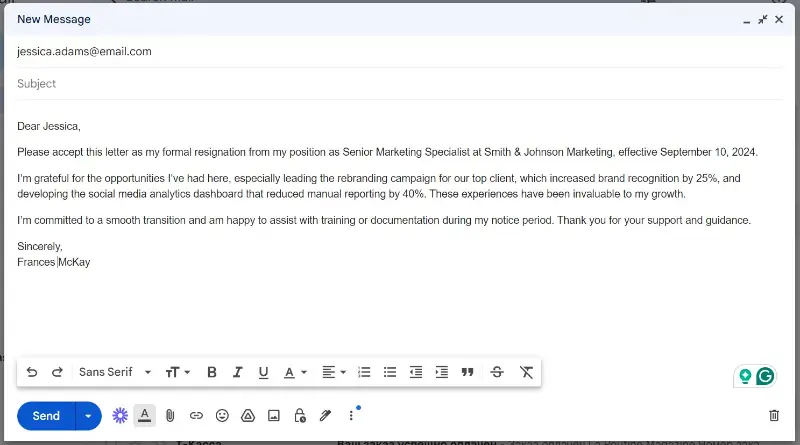The image size is (800, 445).
Task: Open the text size dropdown
Action: pyautogui.click(x=178, y=372)
